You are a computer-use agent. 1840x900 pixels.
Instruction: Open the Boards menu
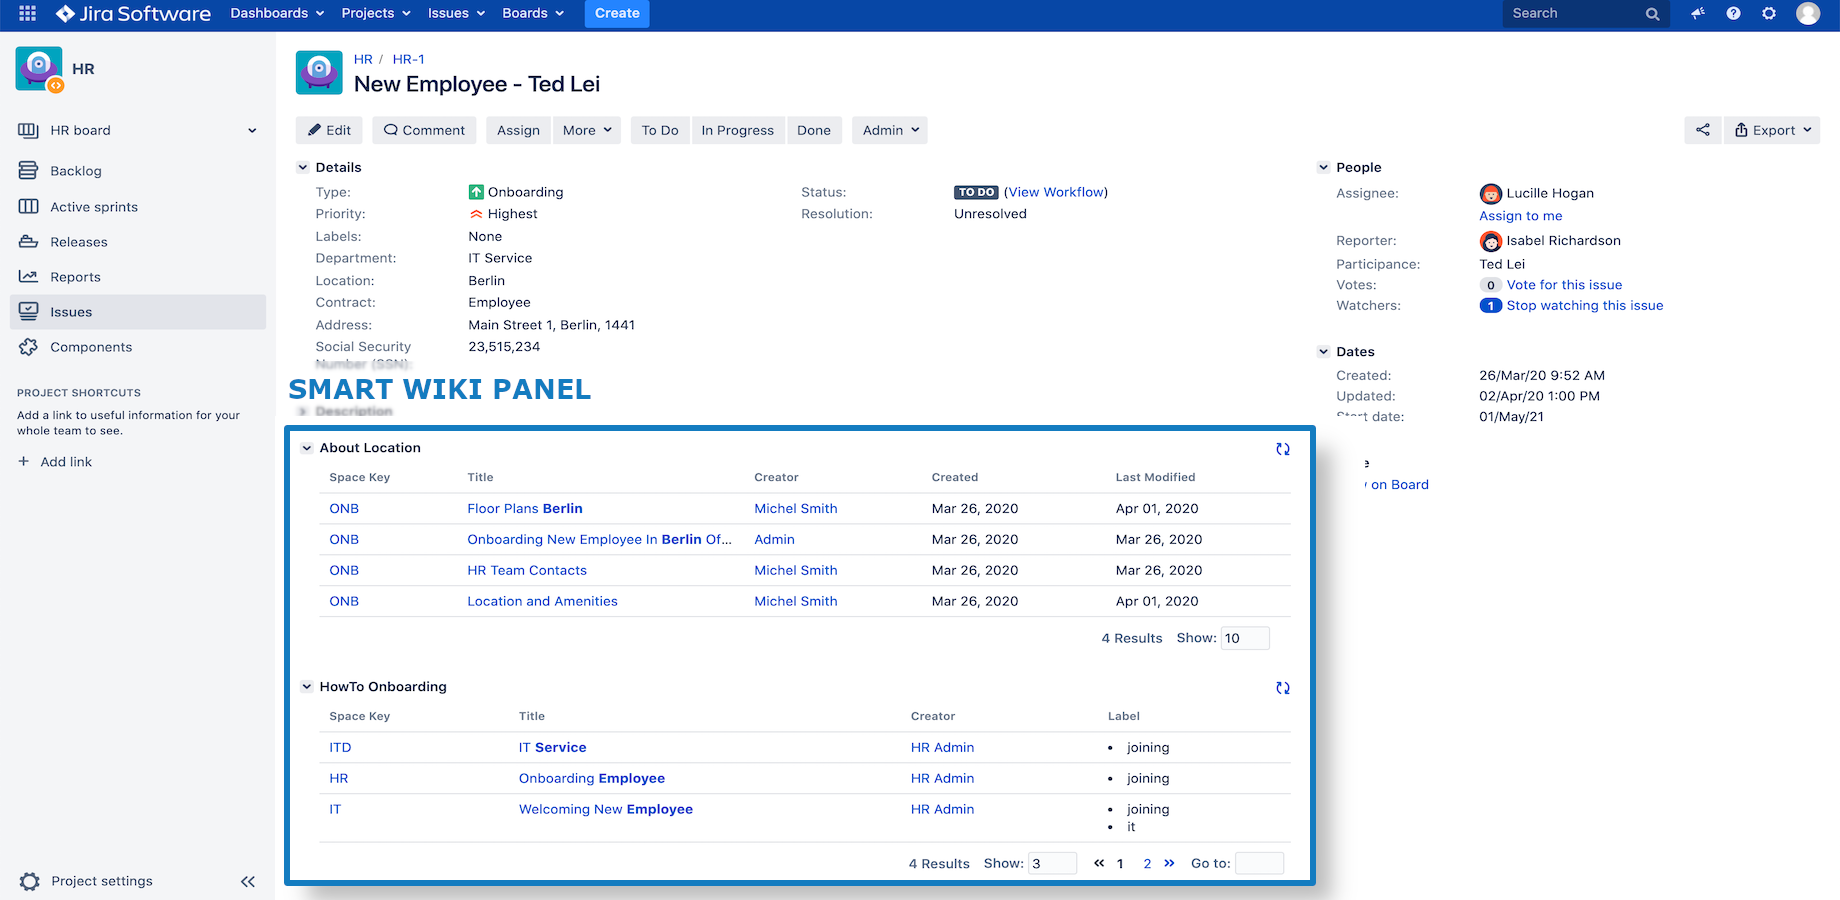[532, 14]
